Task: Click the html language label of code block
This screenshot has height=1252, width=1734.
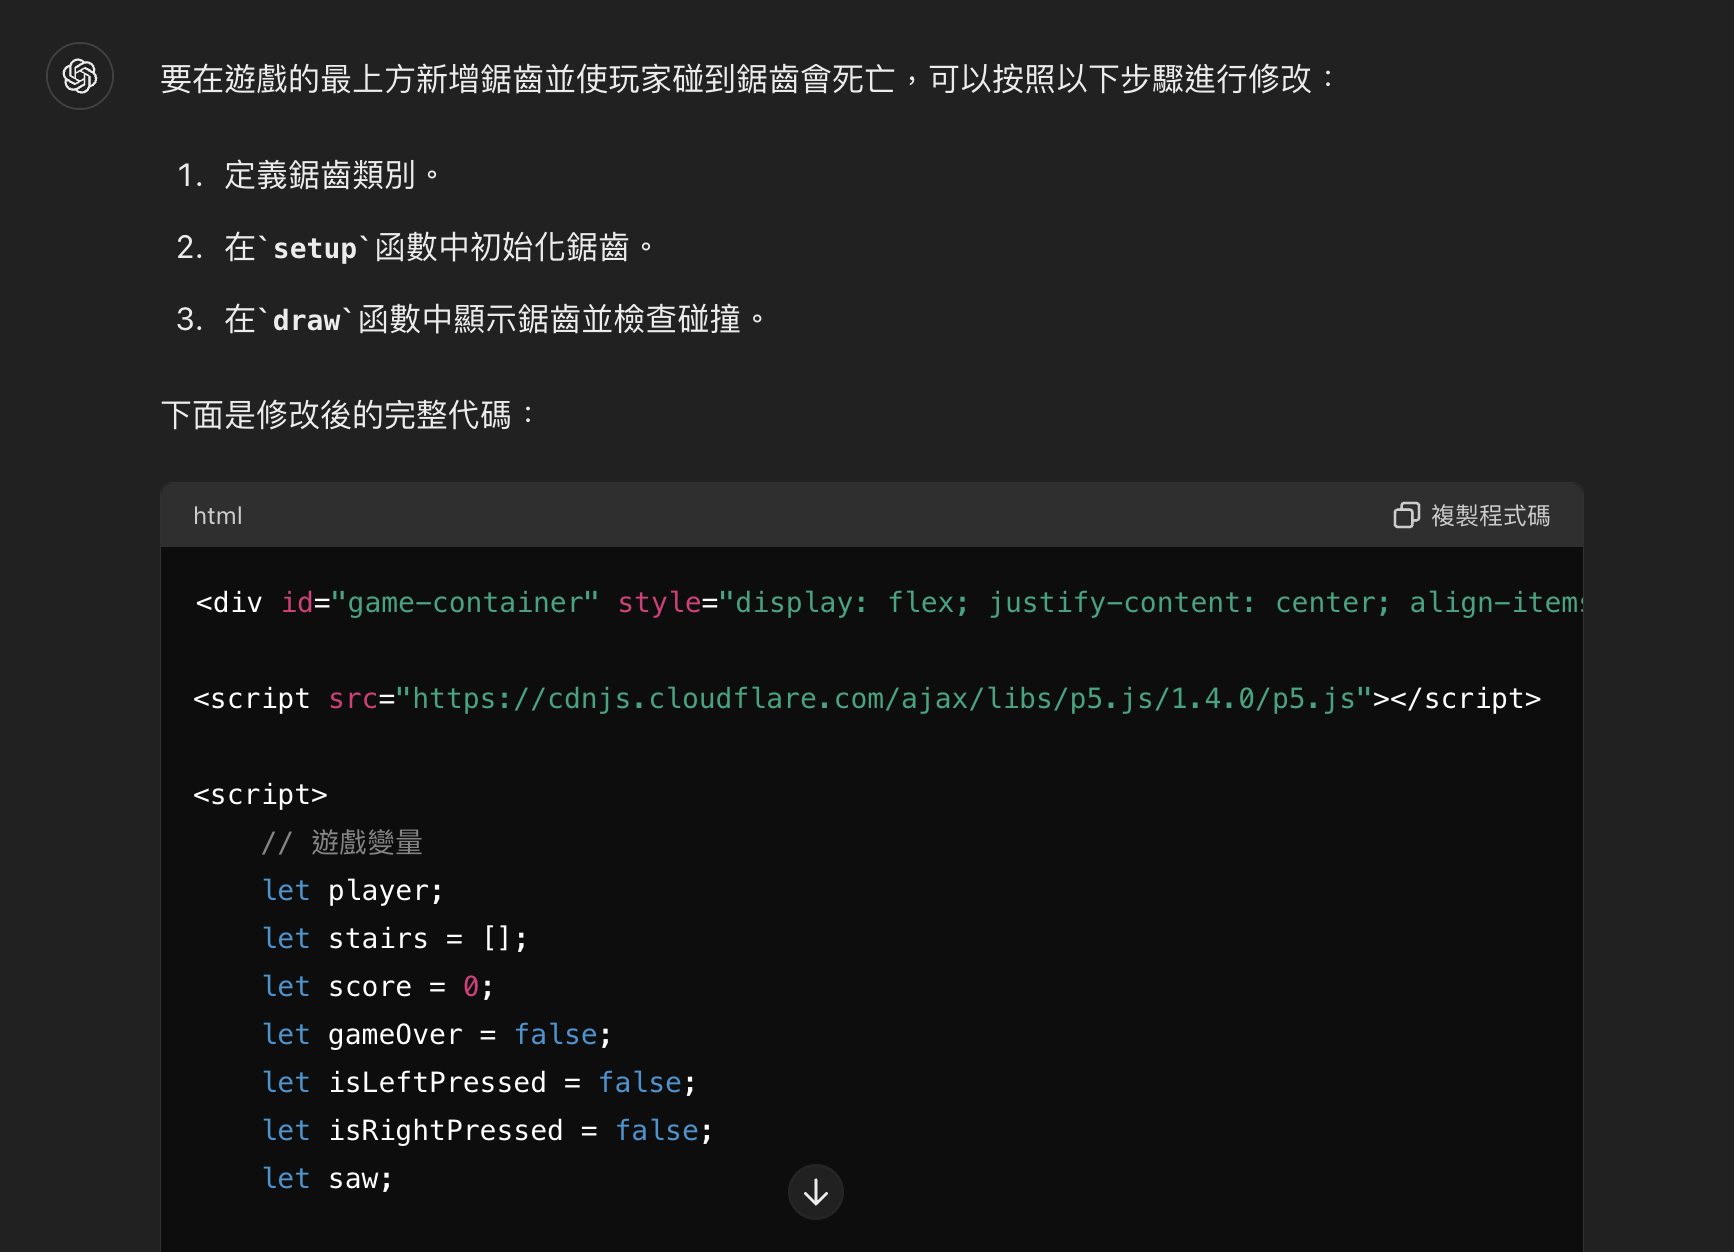Action: pos(218,515)
